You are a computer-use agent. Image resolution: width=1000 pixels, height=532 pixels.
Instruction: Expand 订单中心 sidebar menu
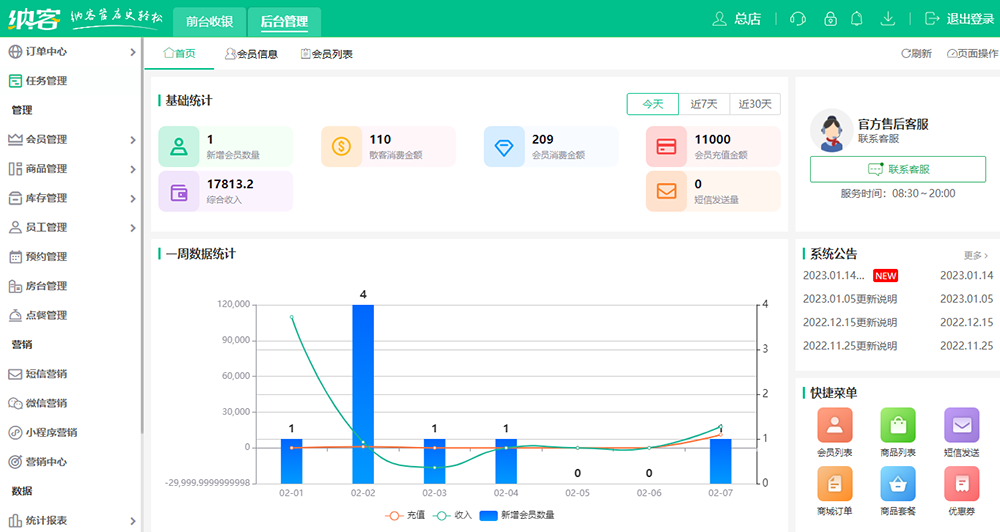70,52
